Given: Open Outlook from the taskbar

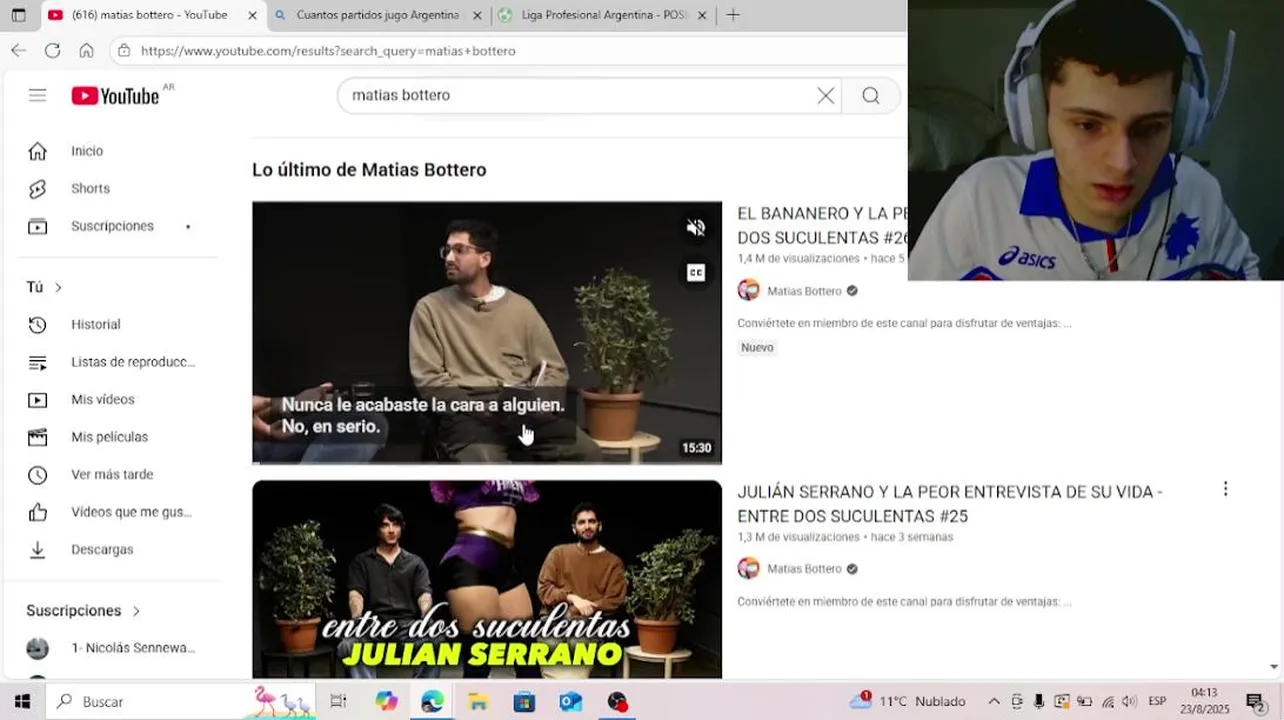Looking at the screenshot, I should tap(570, 701).
